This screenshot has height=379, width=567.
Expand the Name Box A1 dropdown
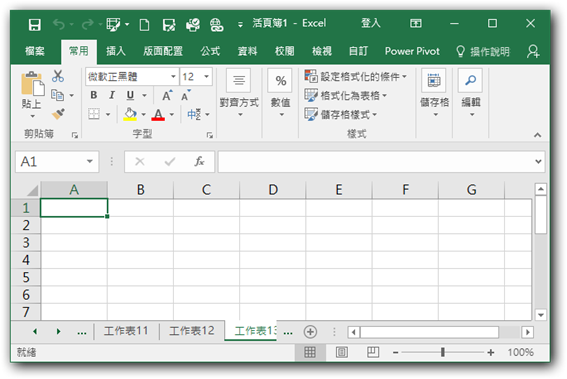click(x=90, y=161)
